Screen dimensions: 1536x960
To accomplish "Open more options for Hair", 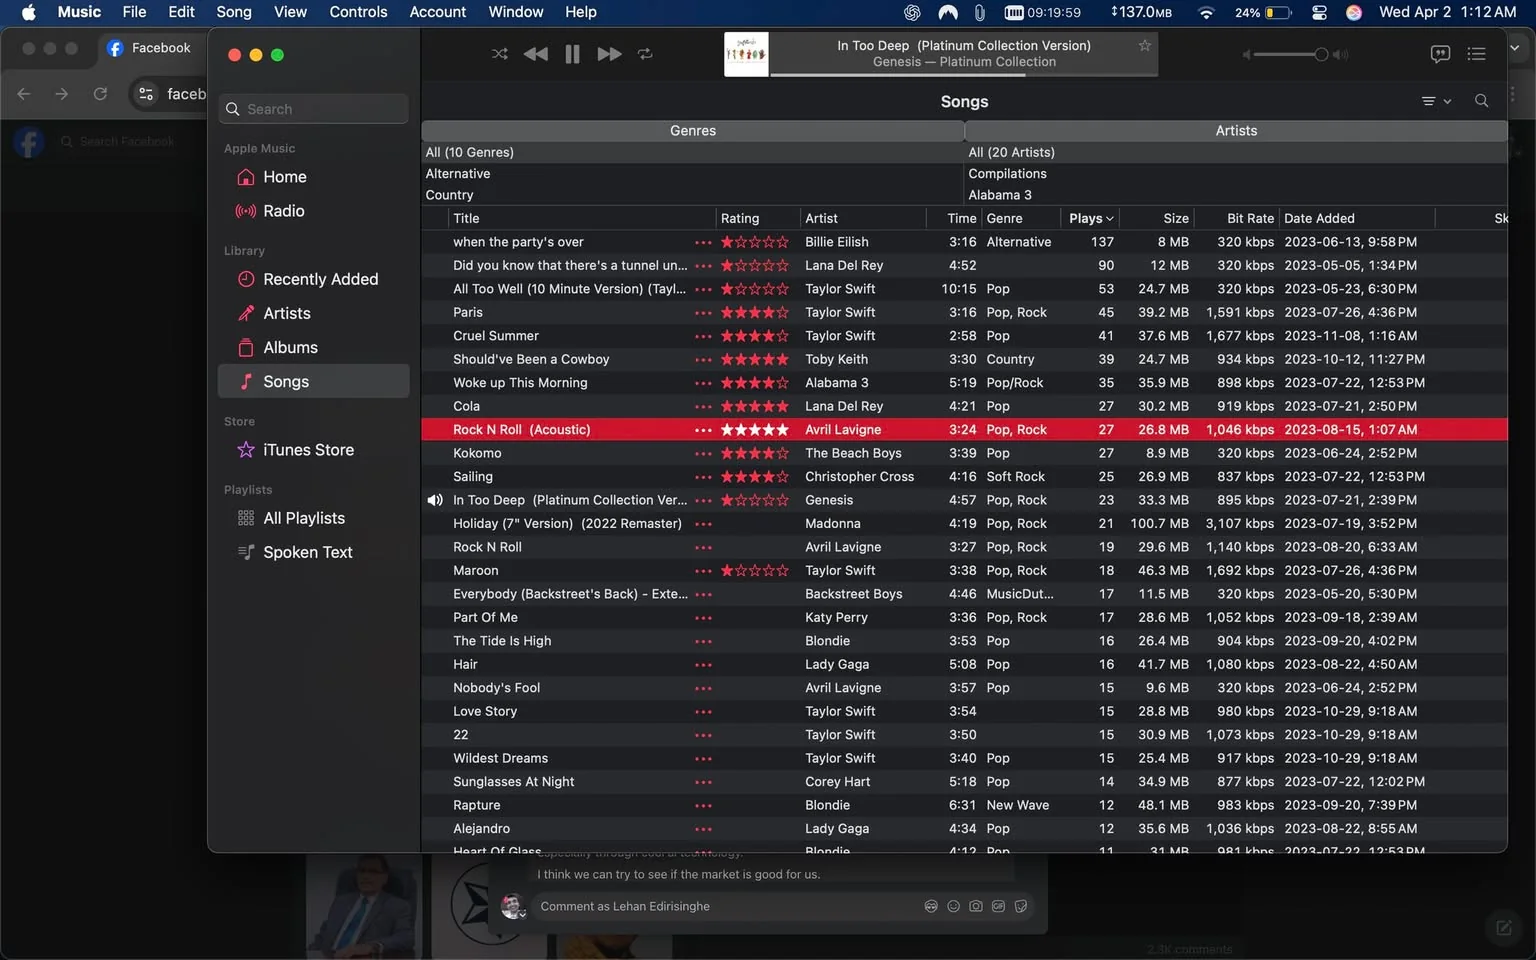I will tap(703, 665).
